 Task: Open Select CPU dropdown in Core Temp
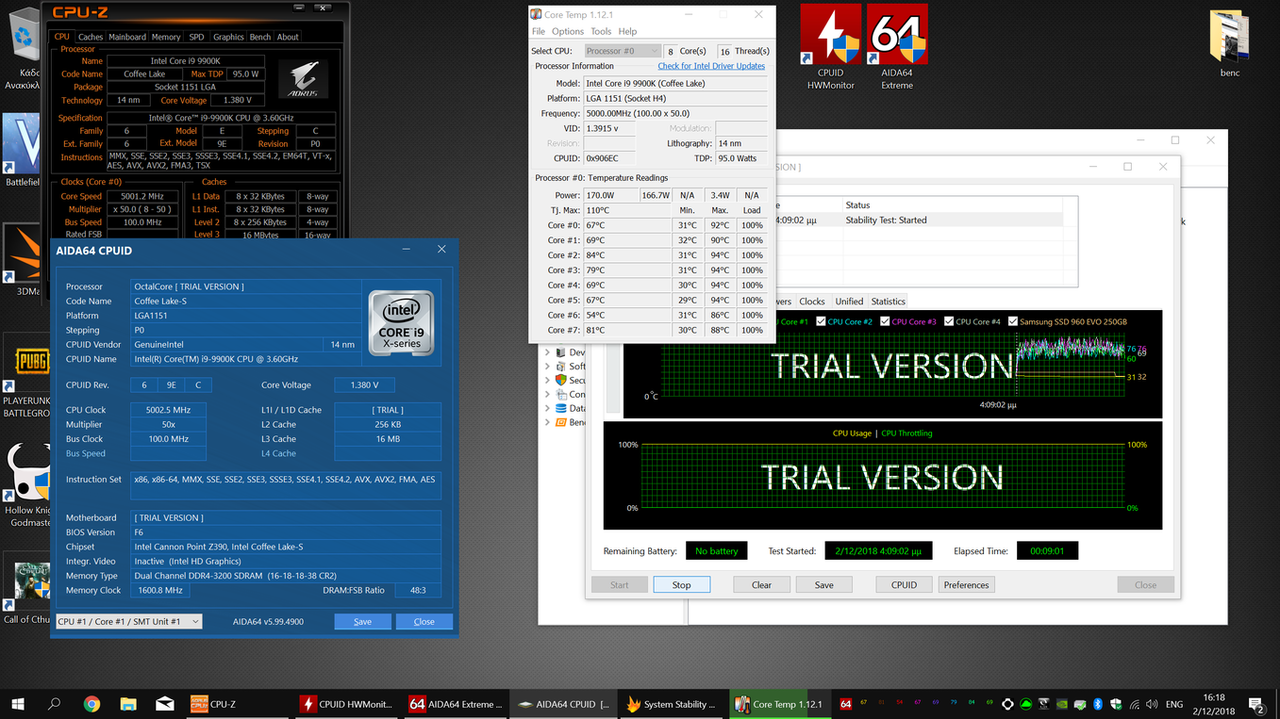coord(621,51)
